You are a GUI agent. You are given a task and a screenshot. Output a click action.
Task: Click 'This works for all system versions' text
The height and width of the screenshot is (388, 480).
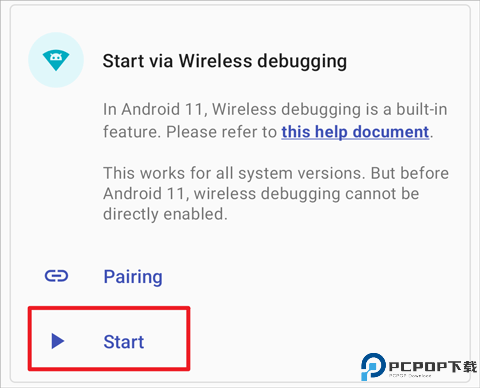234,173
